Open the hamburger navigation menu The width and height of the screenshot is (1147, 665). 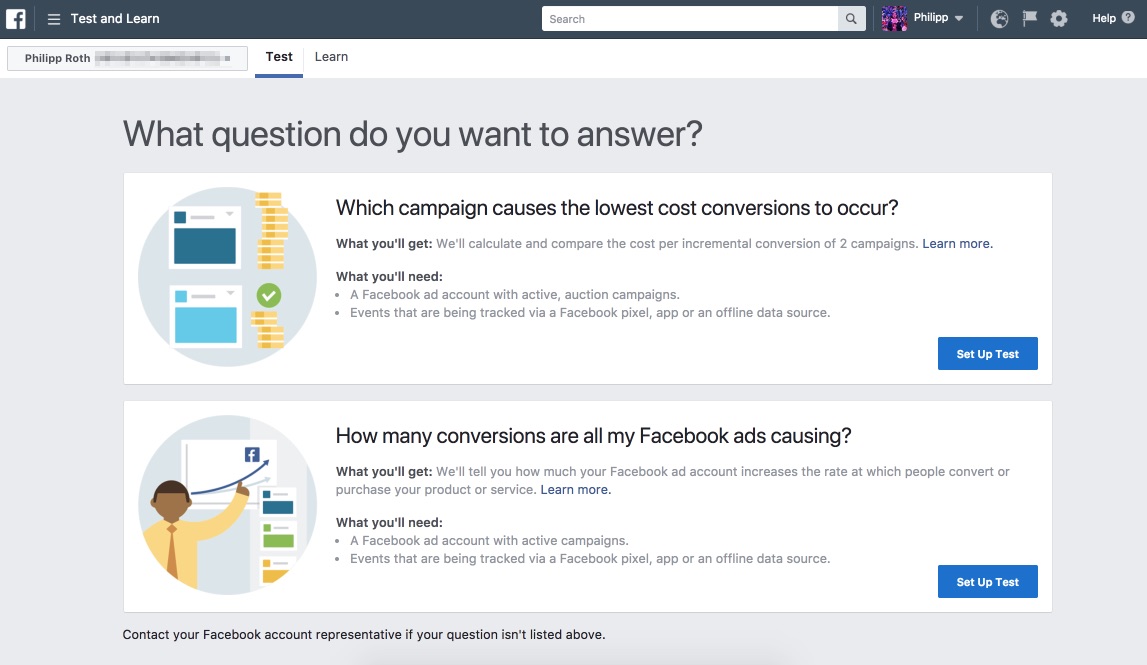click(x=54, y=19)
